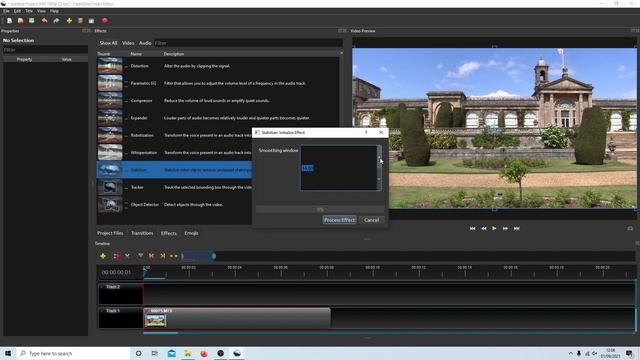The image size is (640, 360).
Task: Click the Previous Marker icon in timeline
Action: click(151, 256)
